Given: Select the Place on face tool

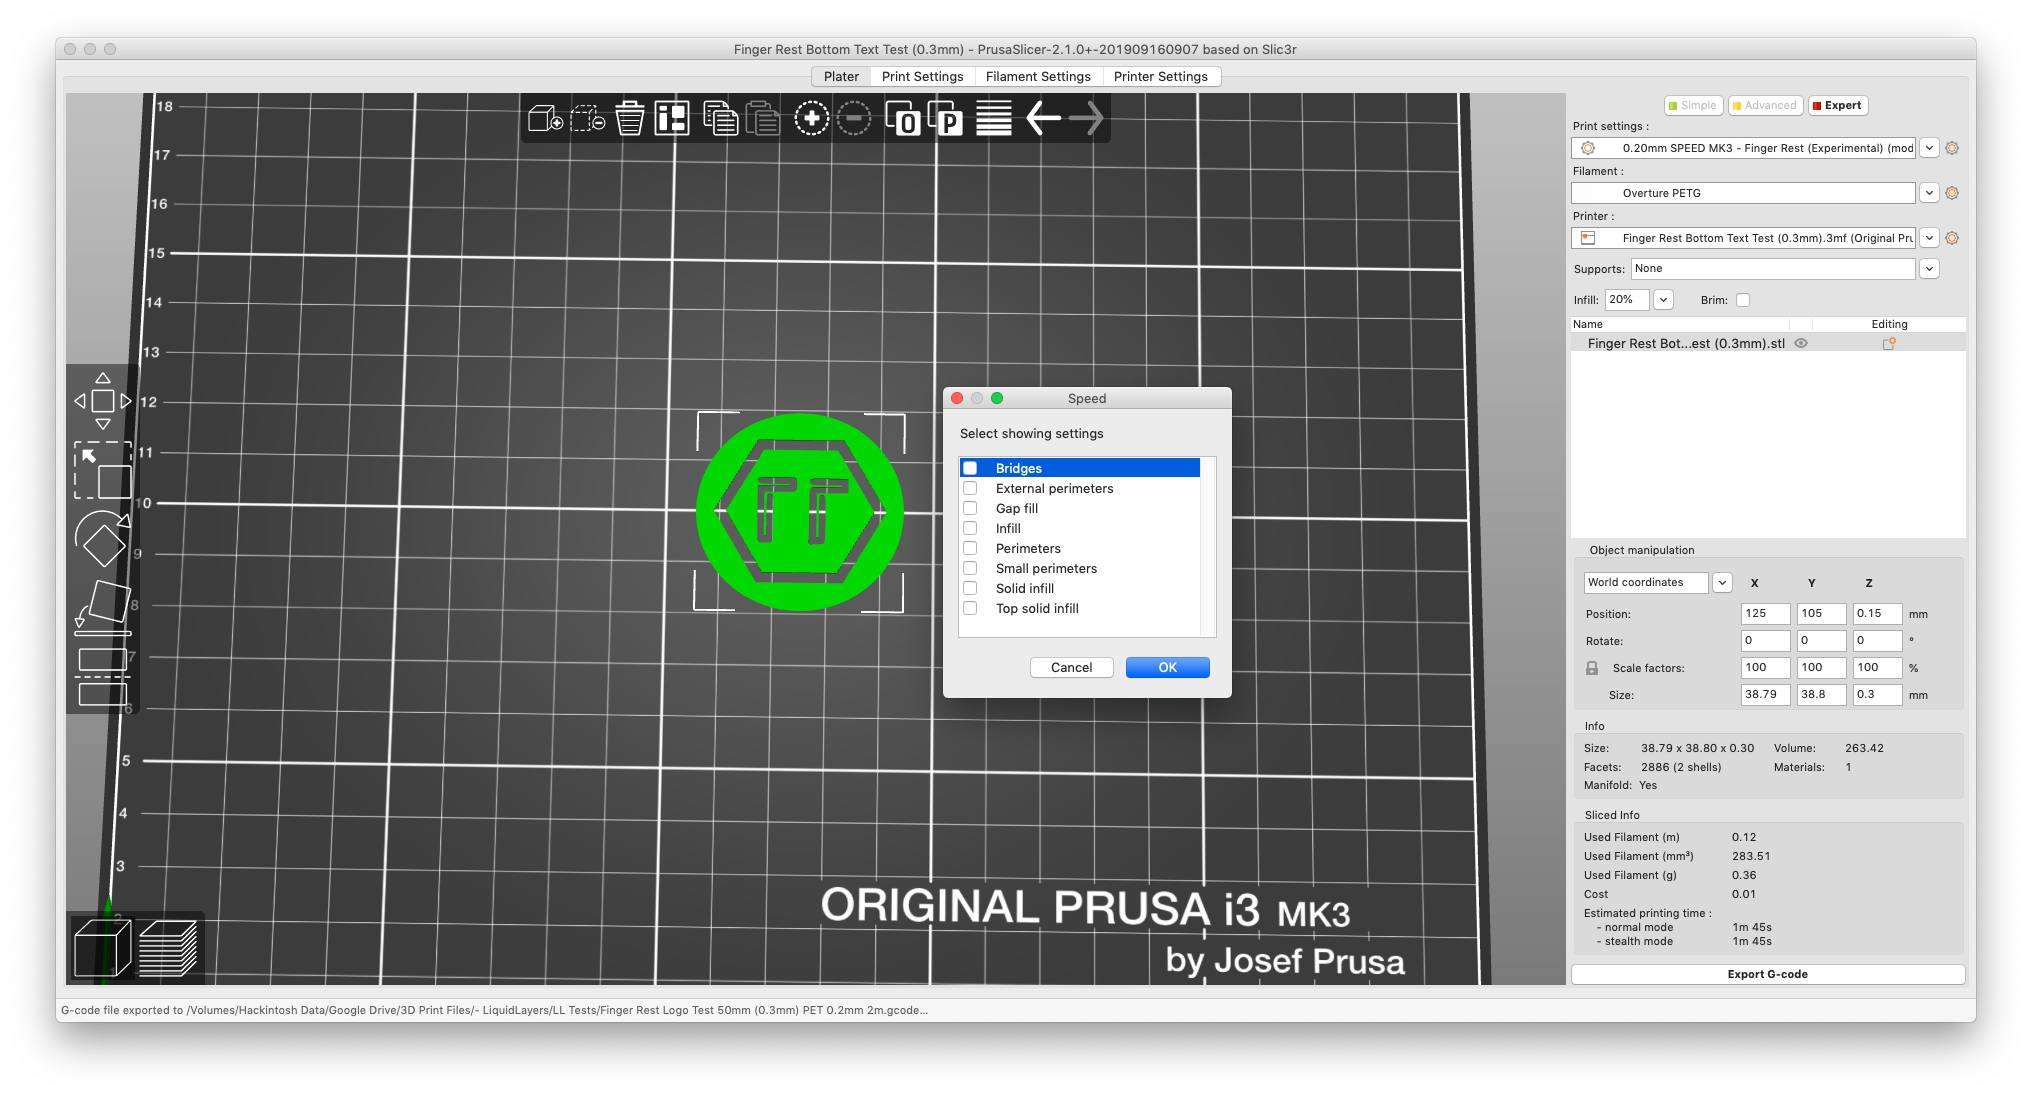Looking at the screenshot, I should [x=102, y=607].
